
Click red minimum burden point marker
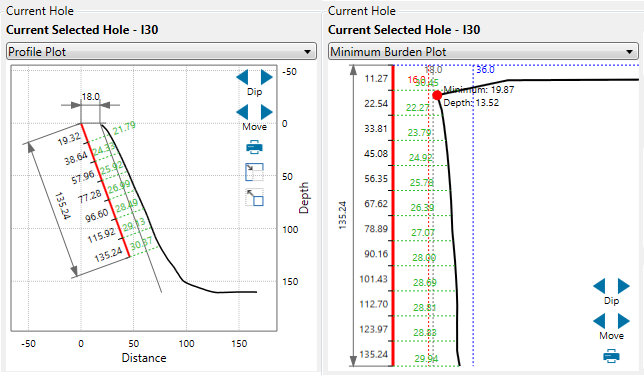pyautogui.click(x=437, y=95)
